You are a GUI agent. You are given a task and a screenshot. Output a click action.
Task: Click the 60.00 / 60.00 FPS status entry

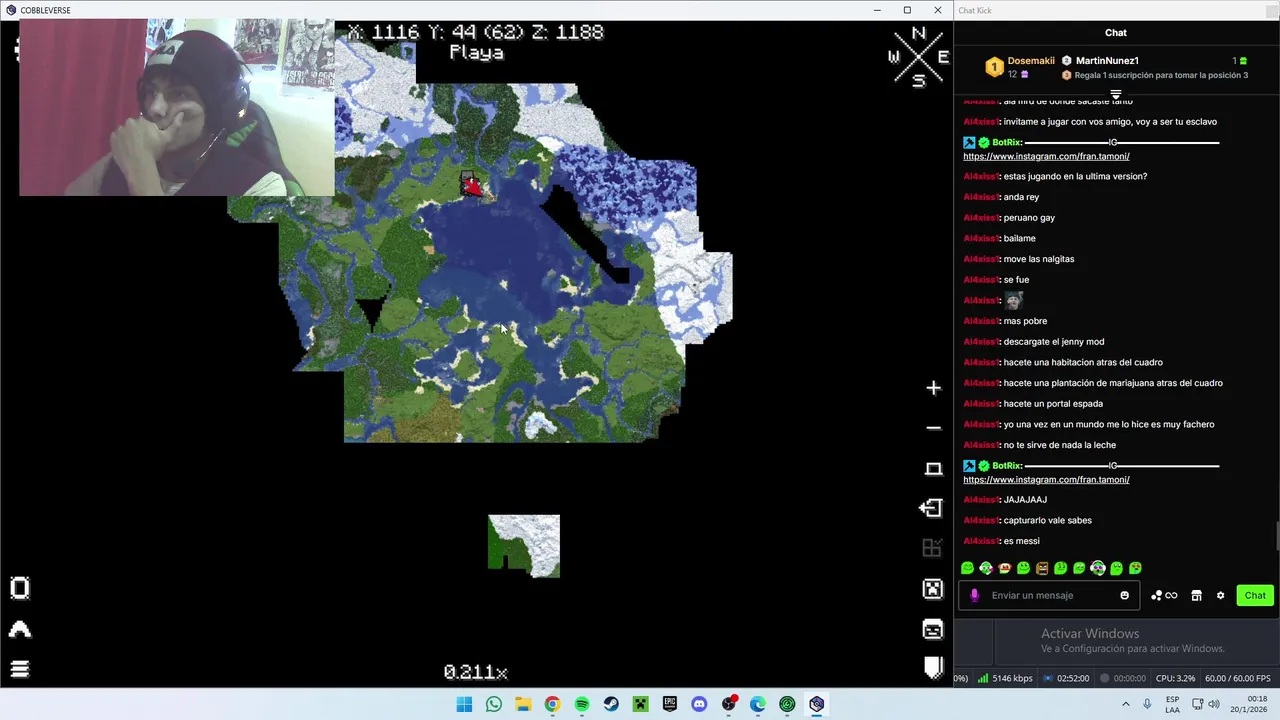(1239, 678)
